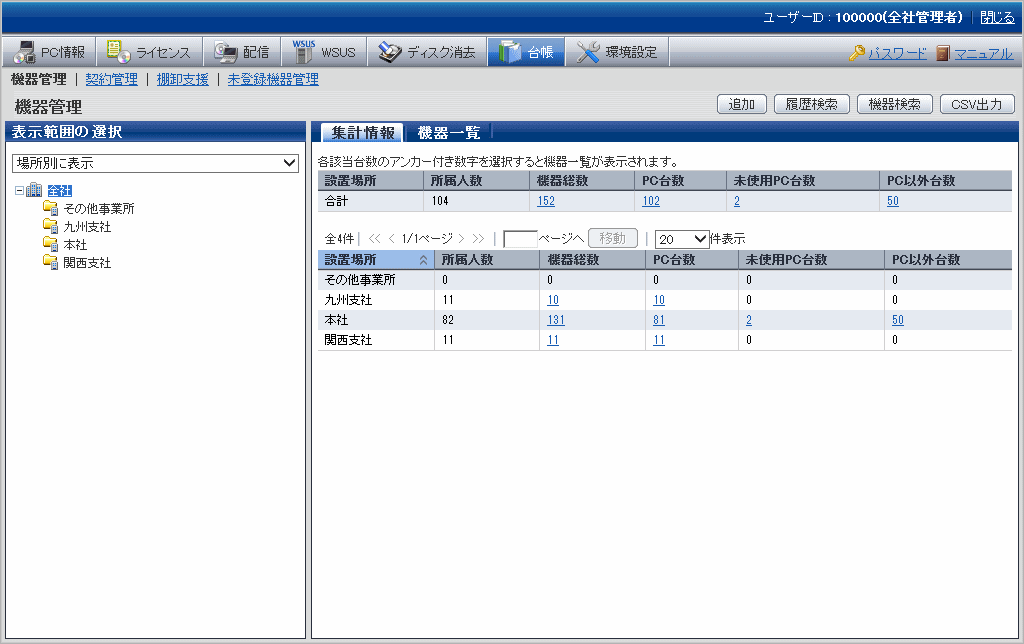Open 本社 機器総数 131 link
This screenshot has width=1024, height=644.
[556, 320]
